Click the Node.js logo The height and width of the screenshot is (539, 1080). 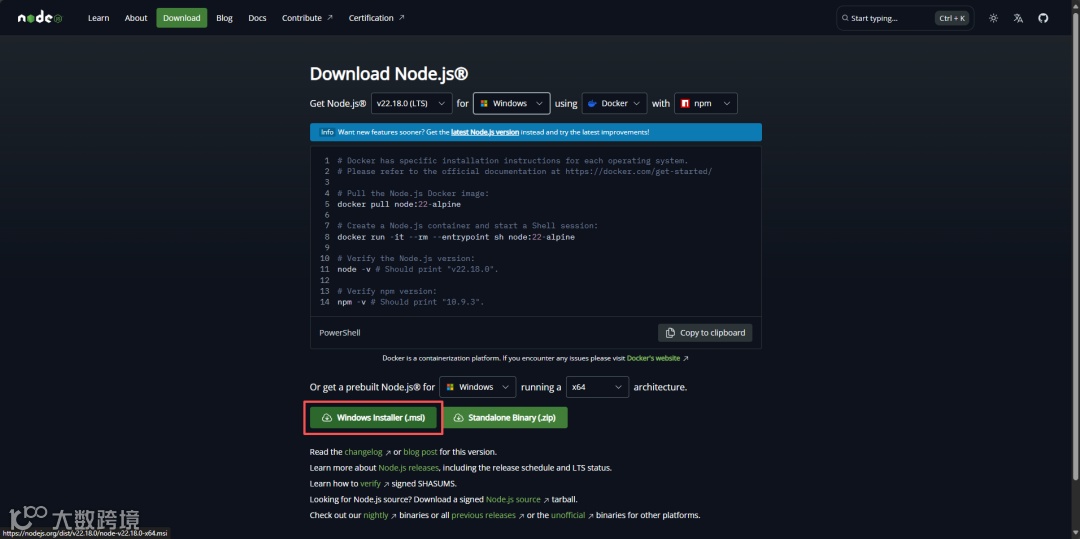click(x=40, y=18)
